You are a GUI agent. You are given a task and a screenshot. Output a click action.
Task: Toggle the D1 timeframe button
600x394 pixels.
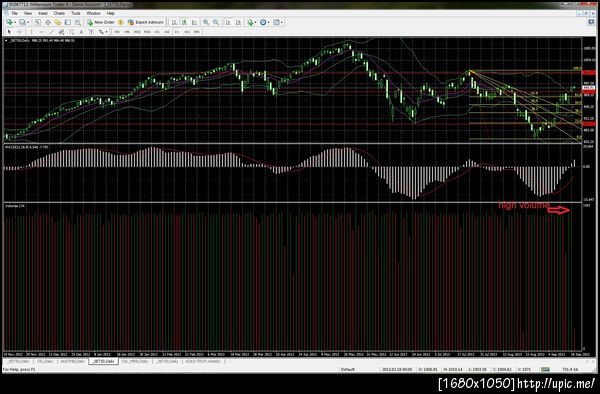coord(177,32)
